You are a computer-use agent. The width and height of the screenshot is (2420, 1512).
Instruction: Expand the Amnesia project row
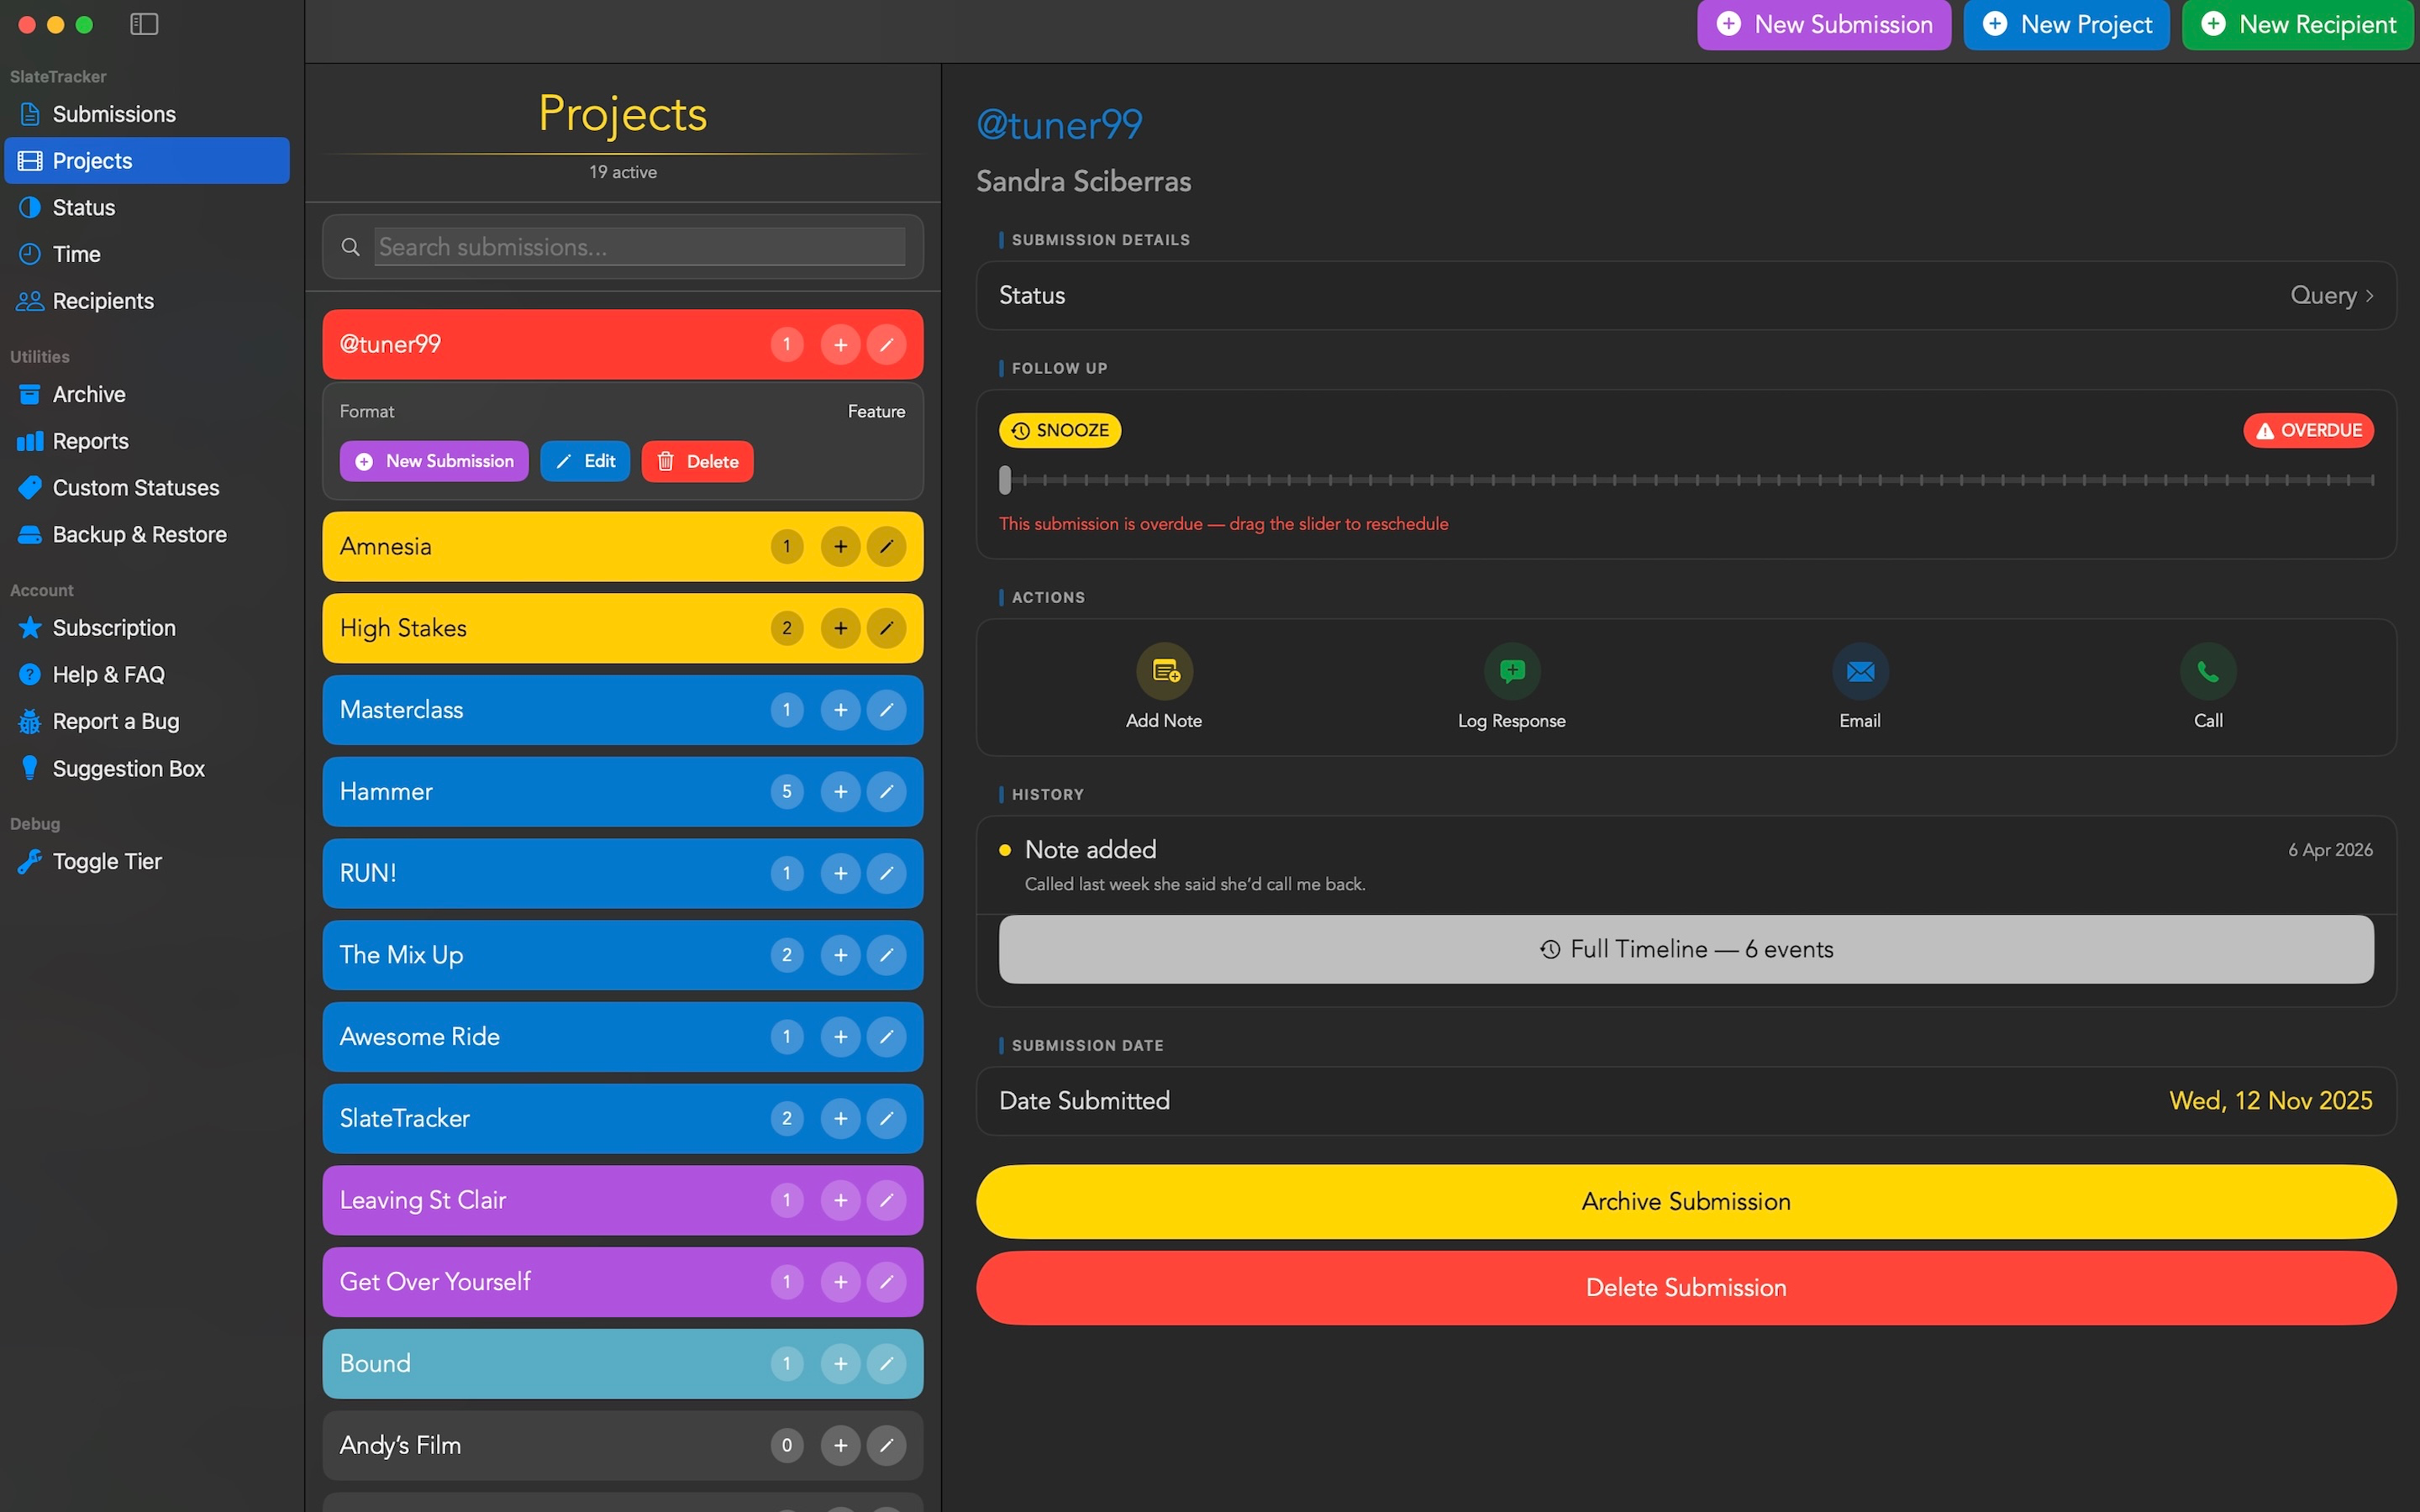(x=622, y=547)
